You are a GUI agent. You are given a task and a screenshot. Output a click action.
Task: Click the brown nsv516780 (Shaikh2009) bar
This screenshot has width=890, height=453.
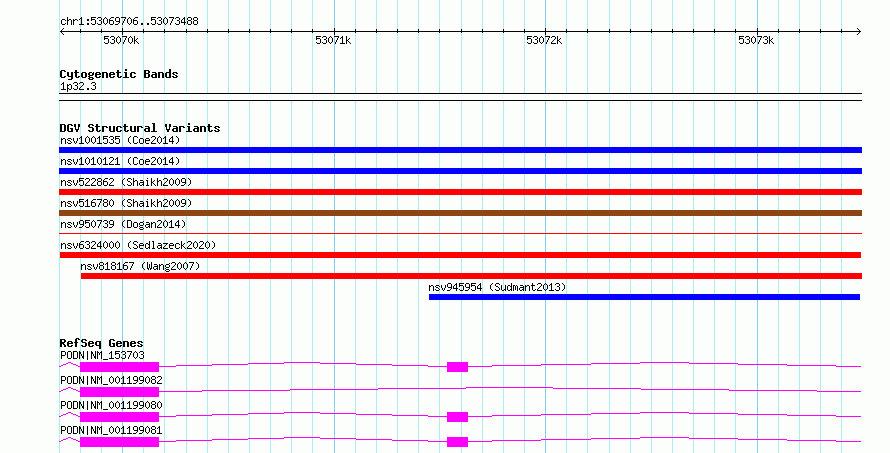pos(460,213)
